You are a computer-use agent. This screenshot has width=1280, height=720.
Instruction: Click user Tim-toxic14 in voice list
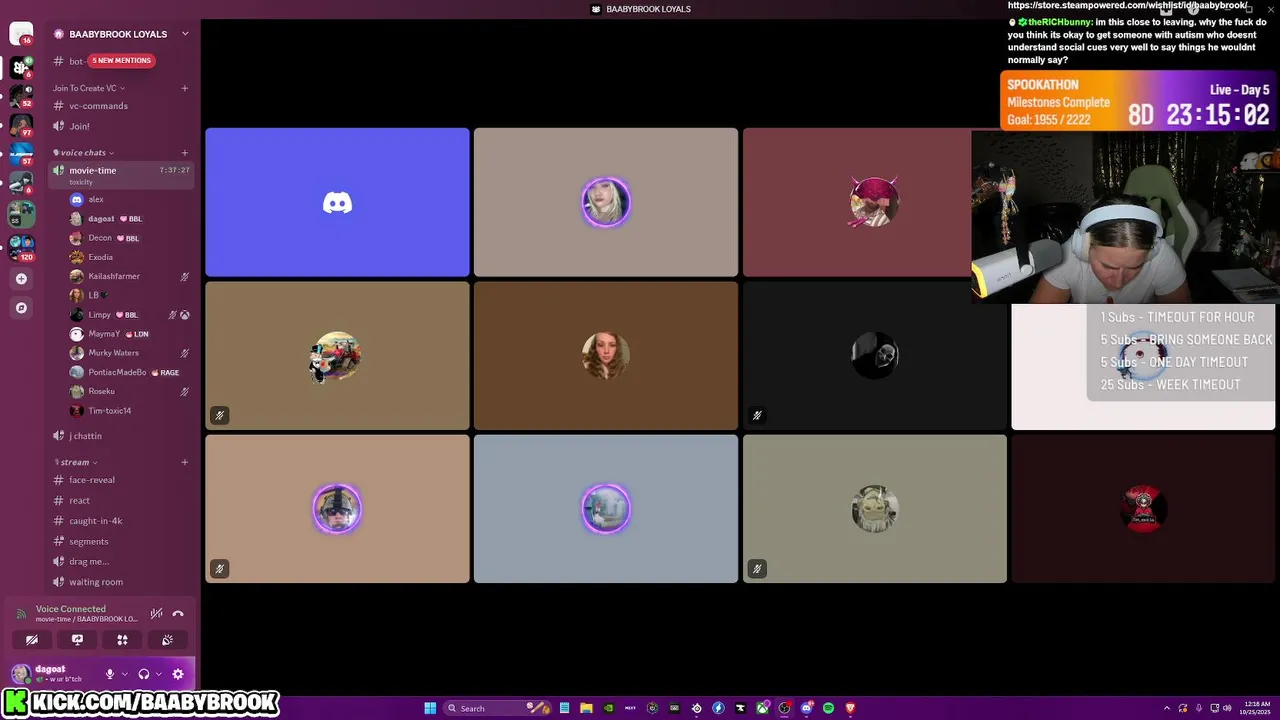point(130,411)
